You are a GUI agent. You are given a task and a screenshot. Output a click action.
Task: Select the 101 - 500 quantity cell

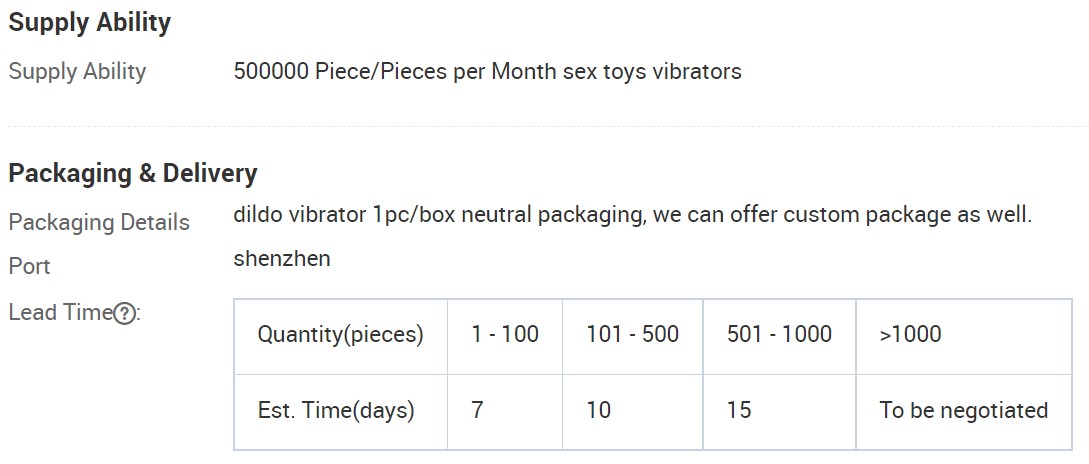[633, 337]
